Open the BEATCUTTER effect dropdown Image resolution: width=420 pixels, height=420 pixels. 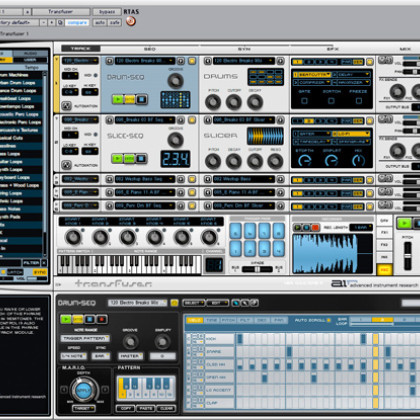tap(312, 74)
